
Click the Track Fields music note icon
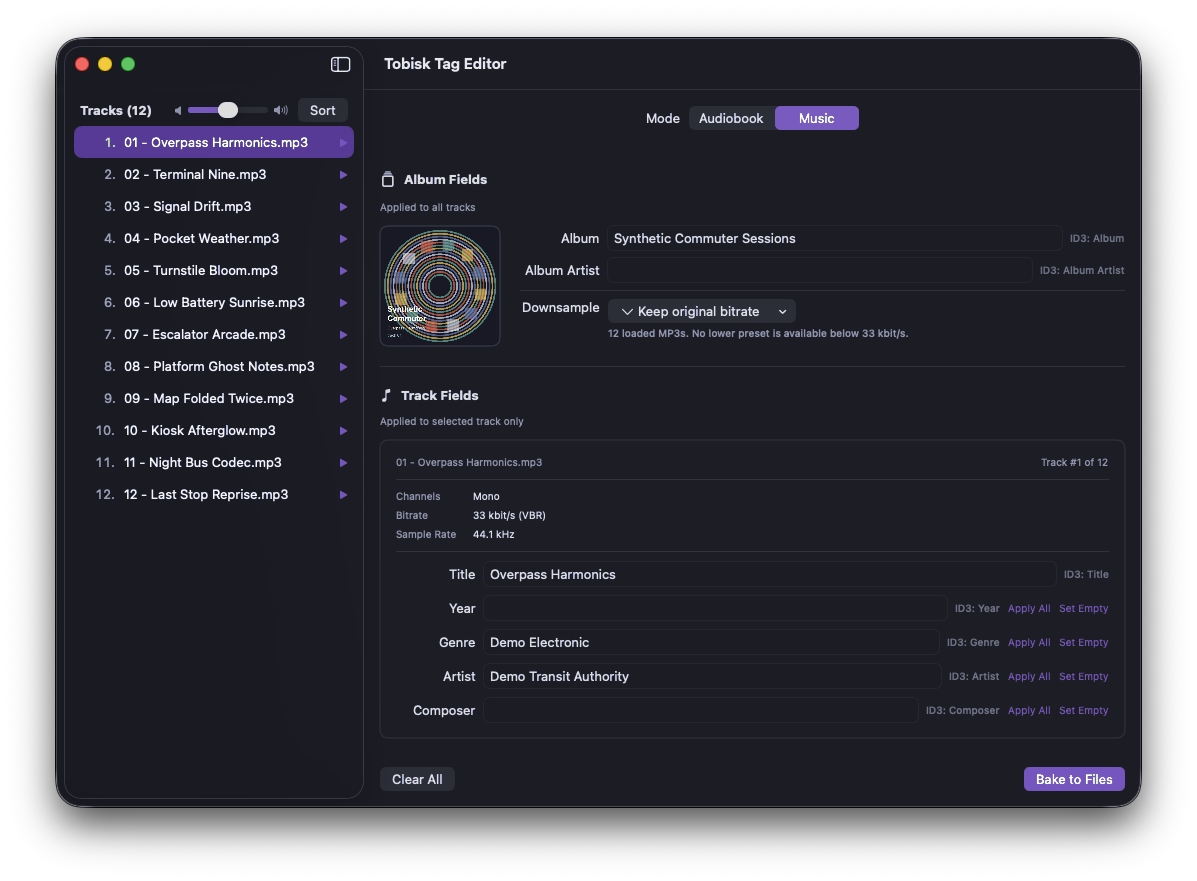click(x=386, y=395)
